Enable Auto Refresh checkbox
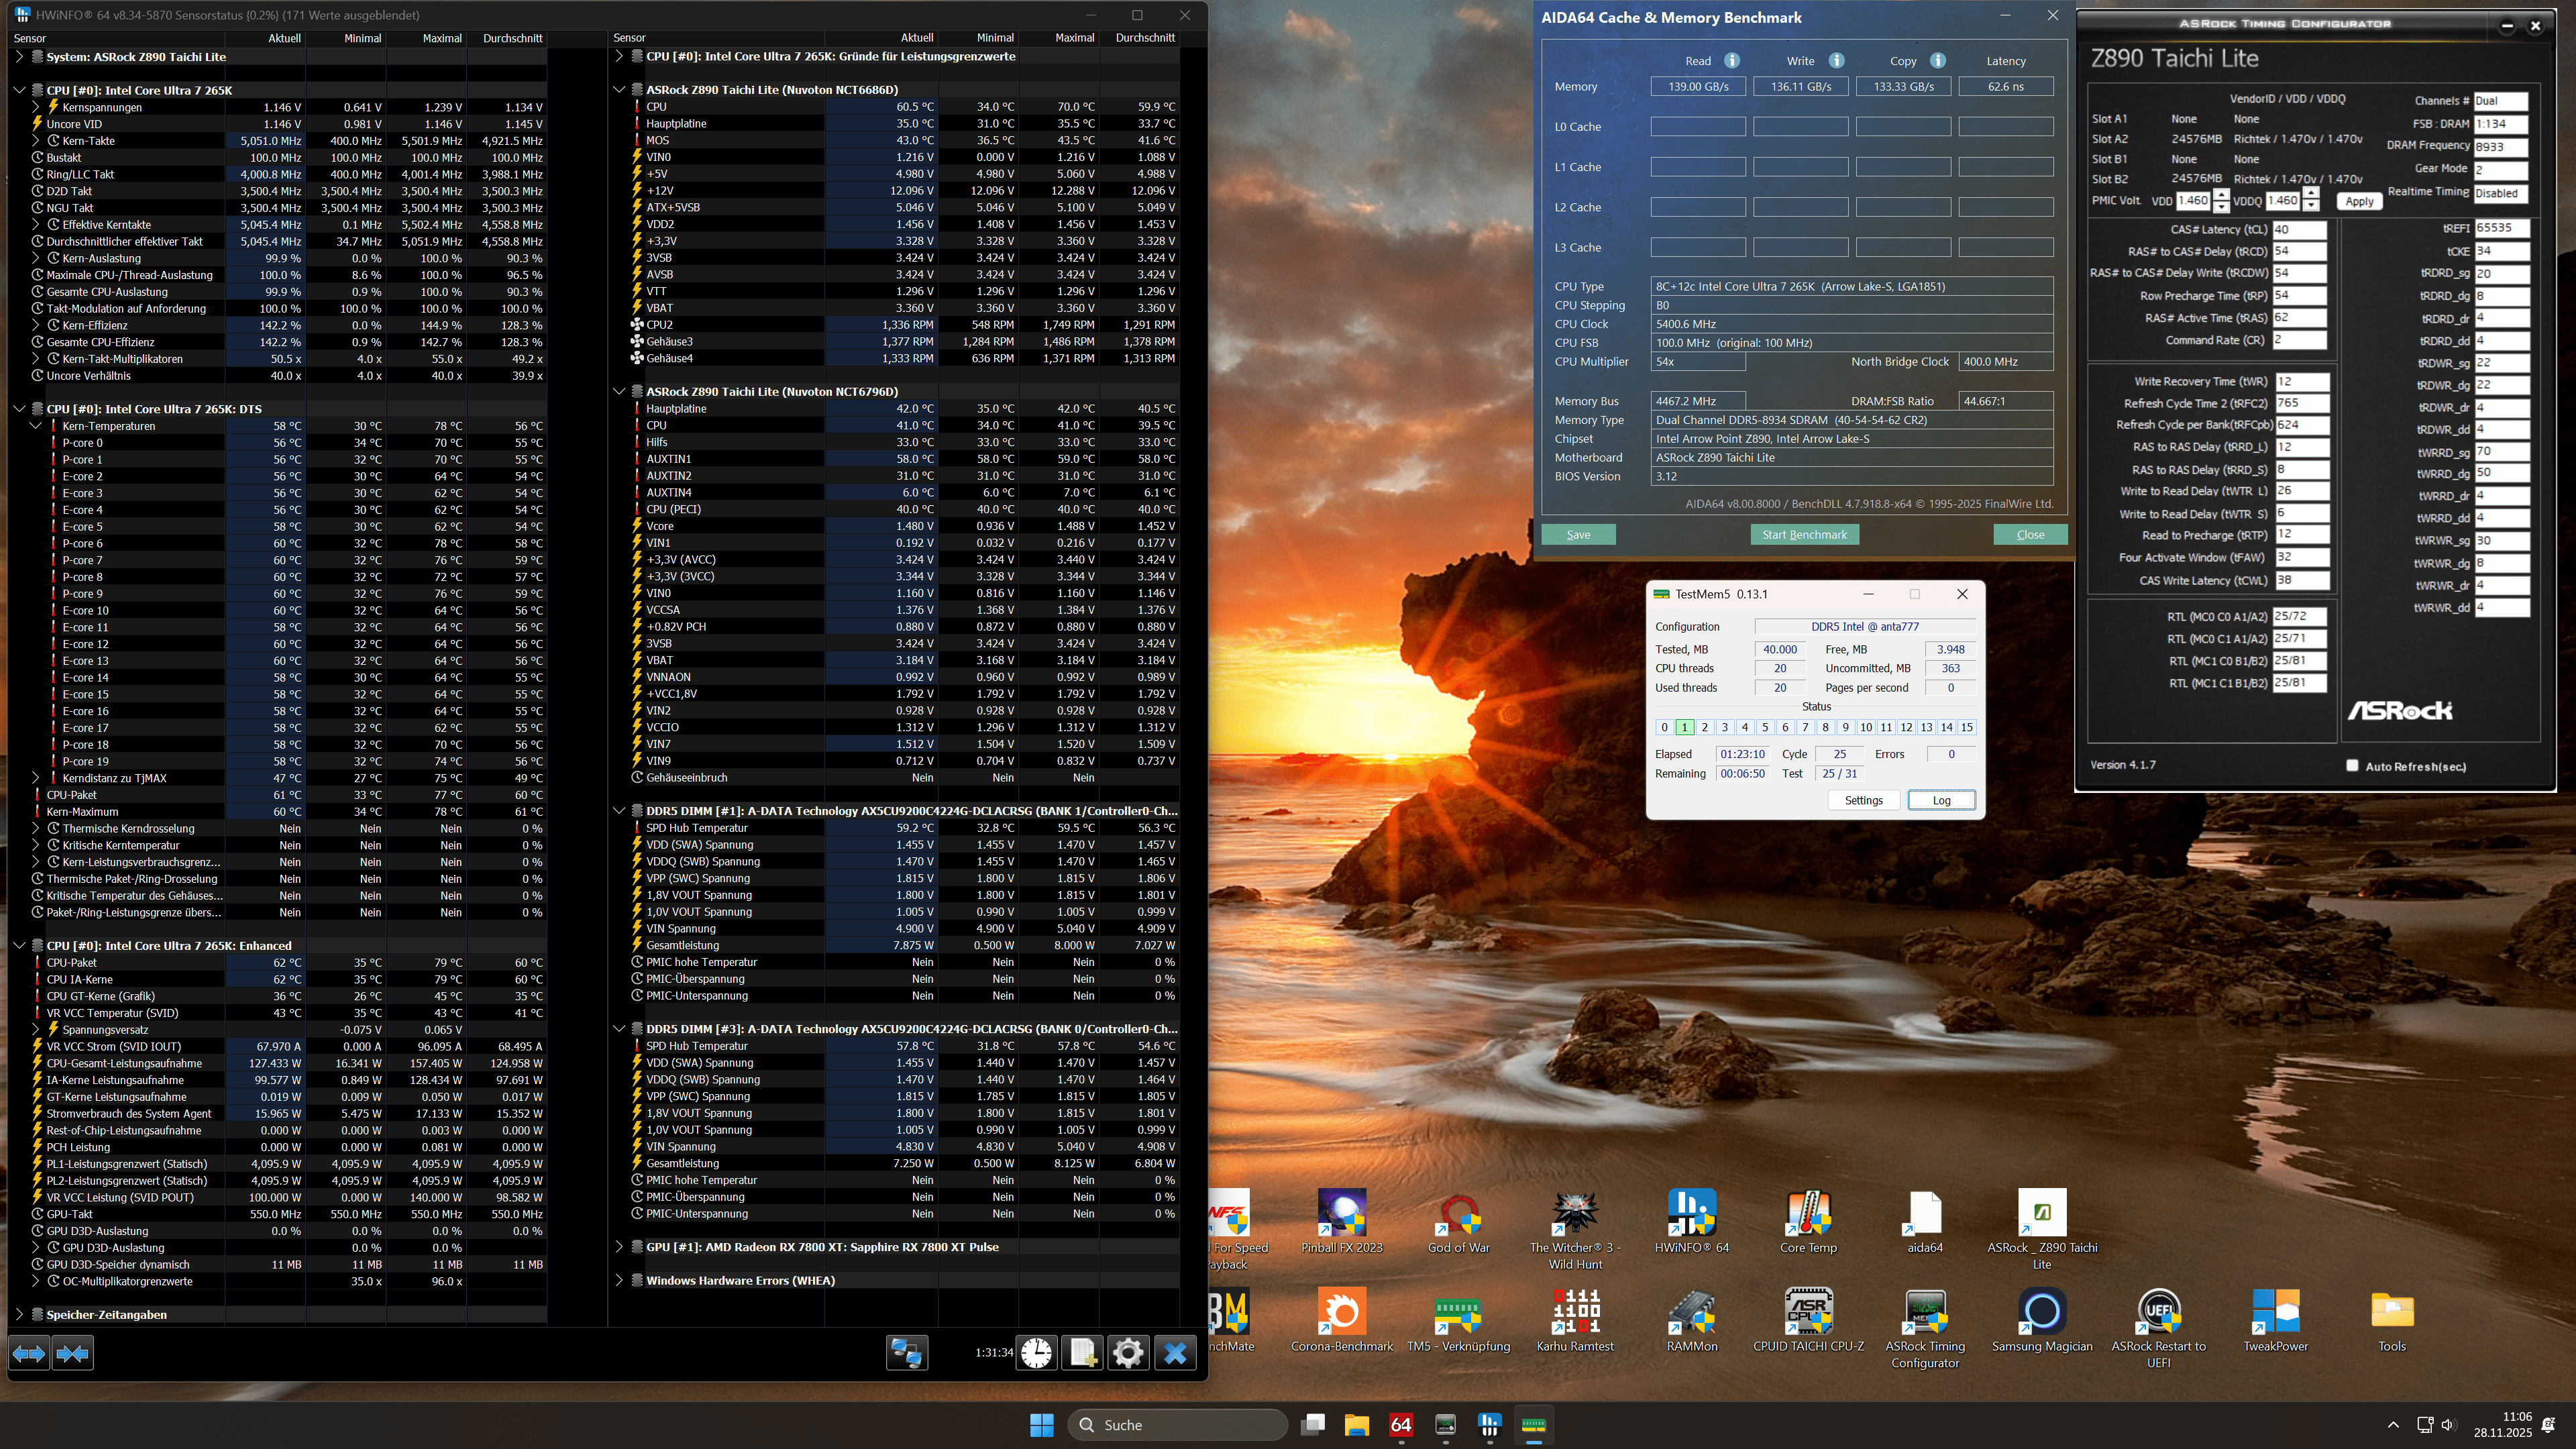The image size is (2576, 1449). (2352, 766)
